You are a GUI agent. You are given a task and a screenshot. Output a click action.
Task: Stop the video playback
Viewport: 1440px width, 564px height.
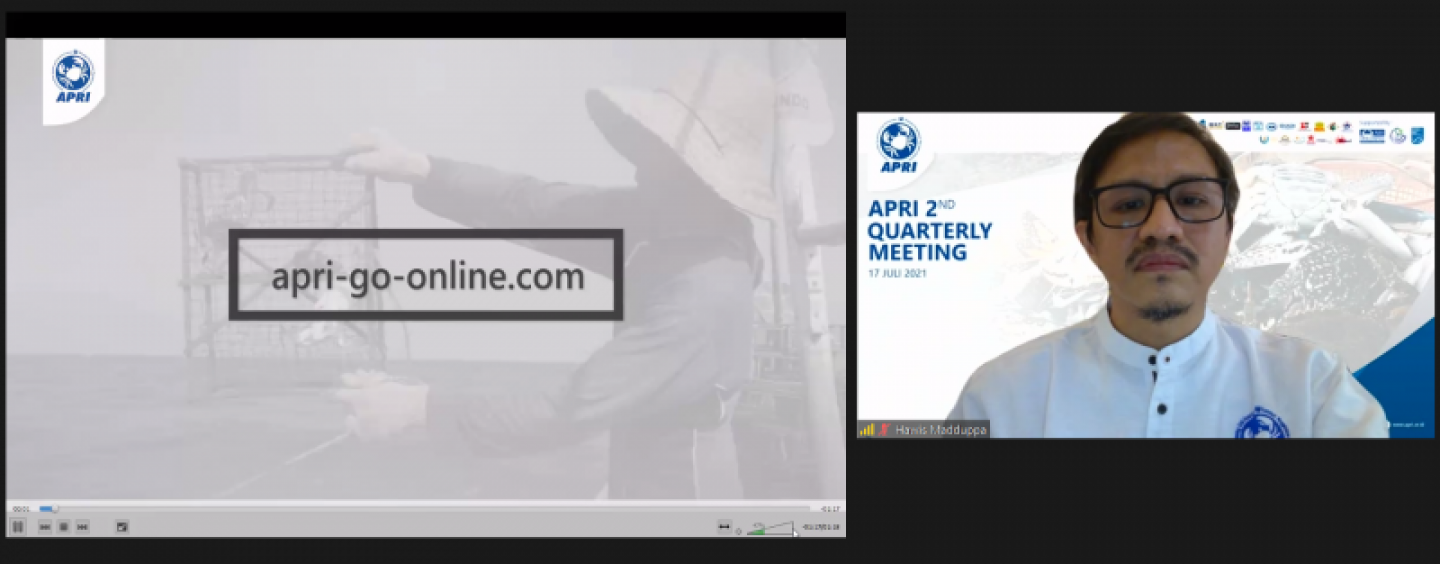click(x=63, y=527)
